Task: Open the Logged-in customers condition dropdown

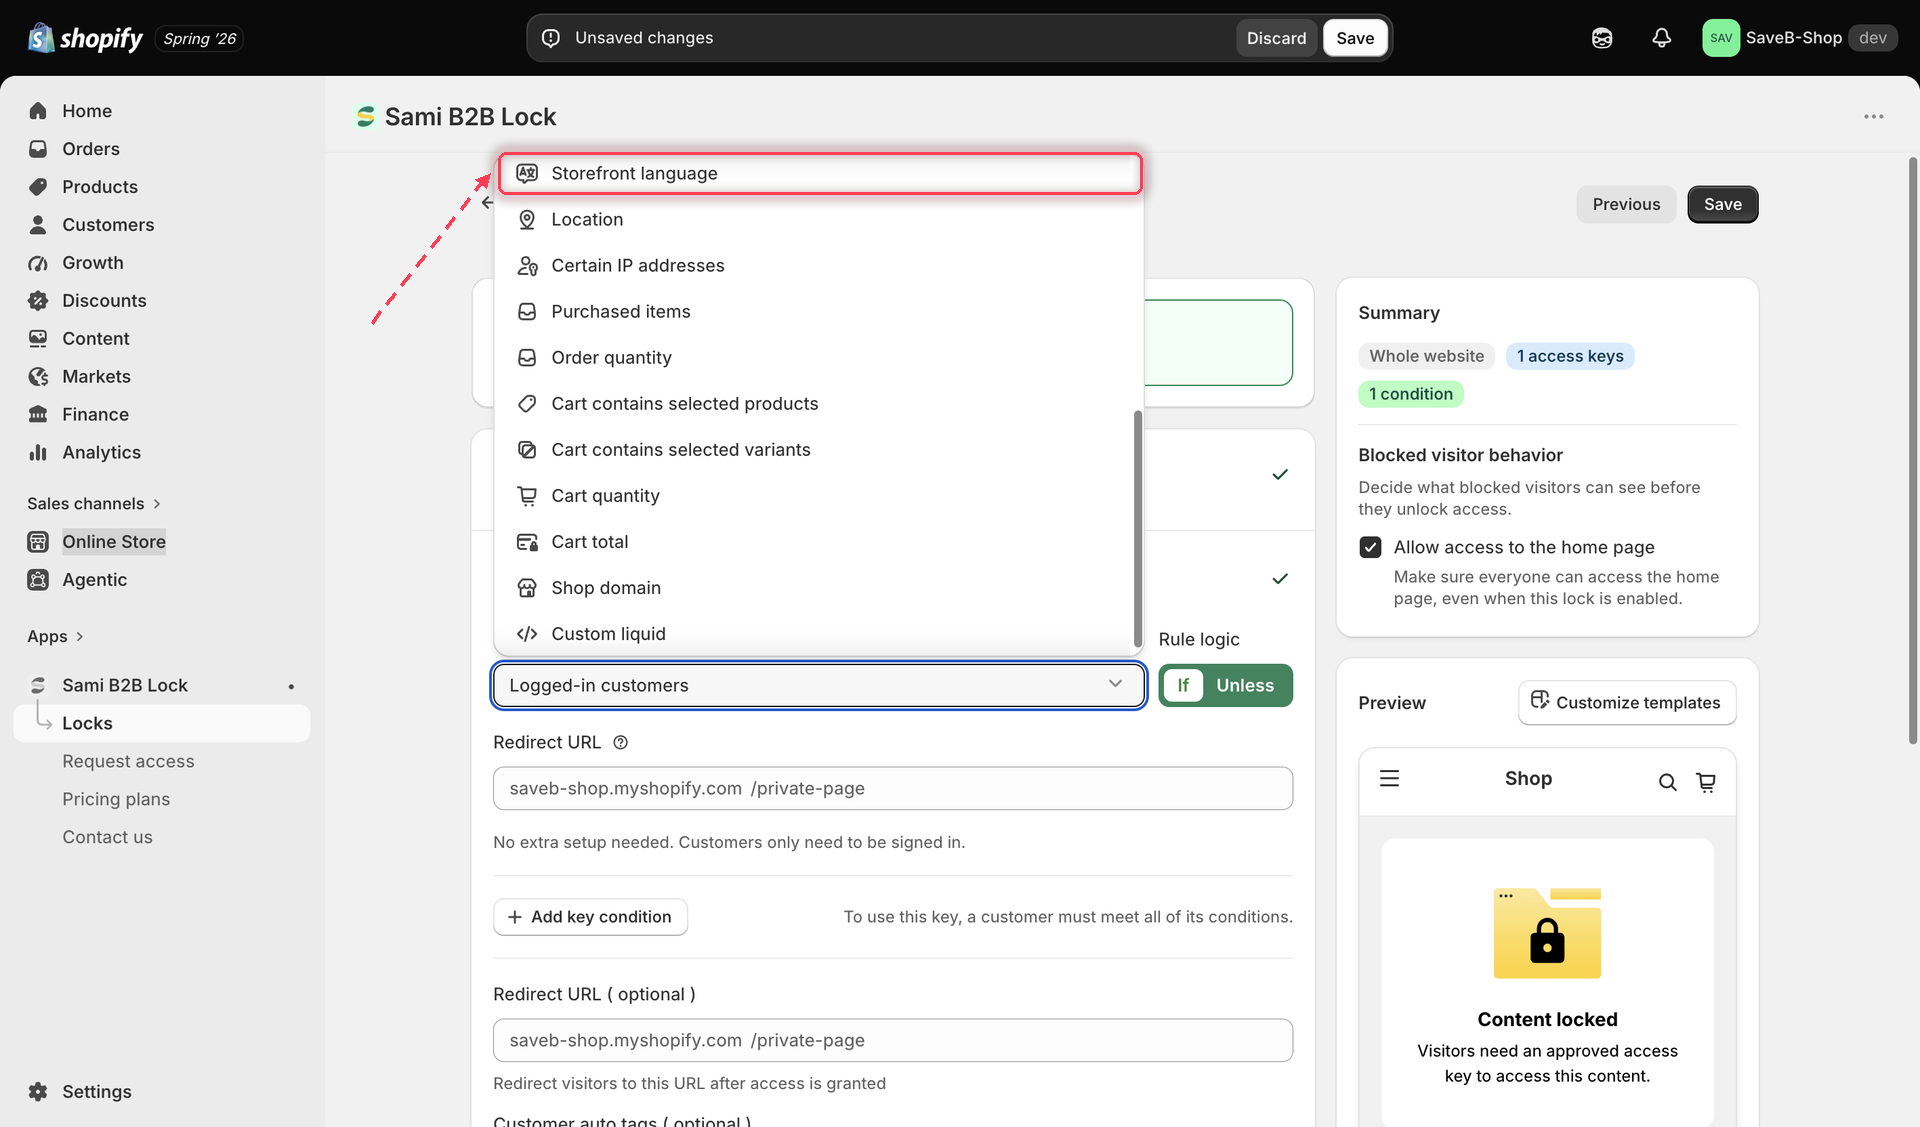Action: (x=818, y=685)
